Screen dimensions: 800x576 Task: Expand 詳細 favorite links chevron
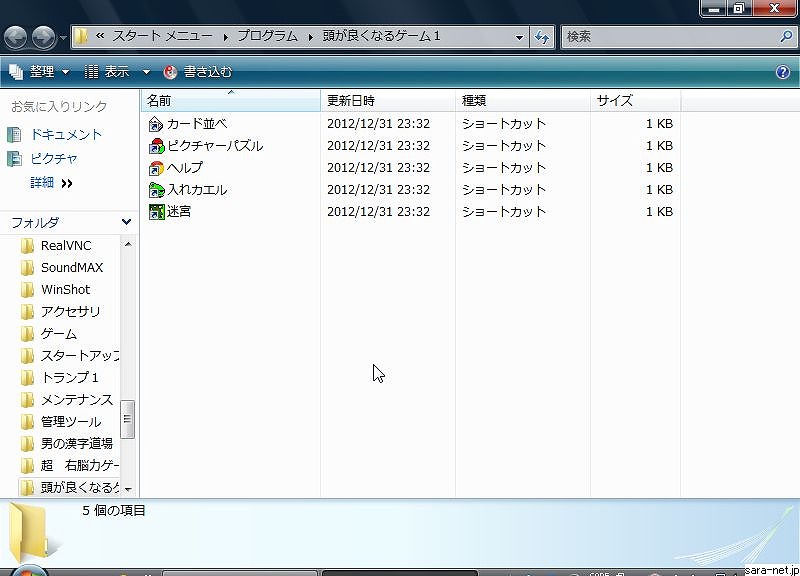pyautogui.click(x=67, y=183)
